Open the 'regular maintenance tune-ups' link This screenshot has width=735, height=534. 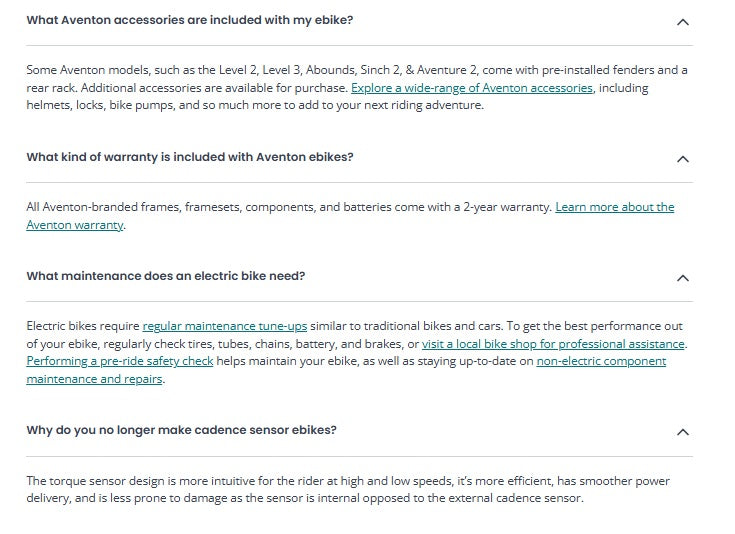click(x=225, y=326)
